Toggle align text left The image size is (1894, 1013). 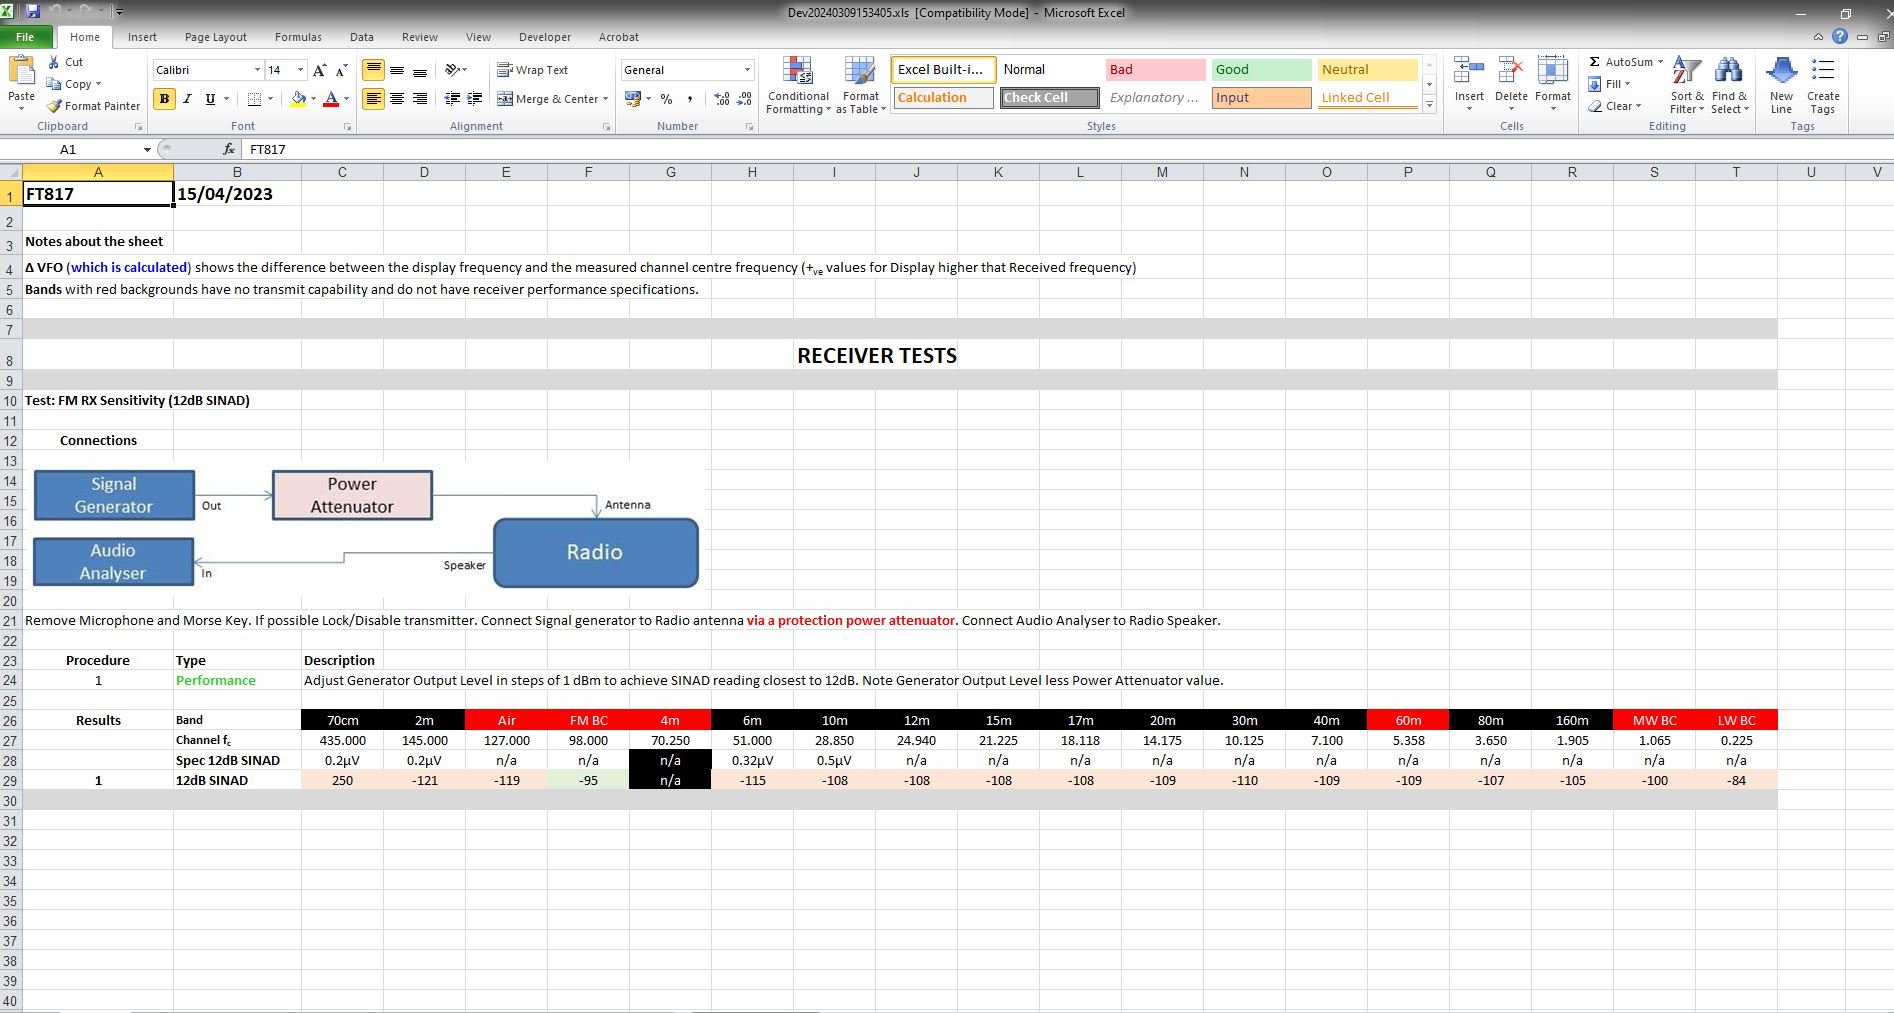[373, 99]
